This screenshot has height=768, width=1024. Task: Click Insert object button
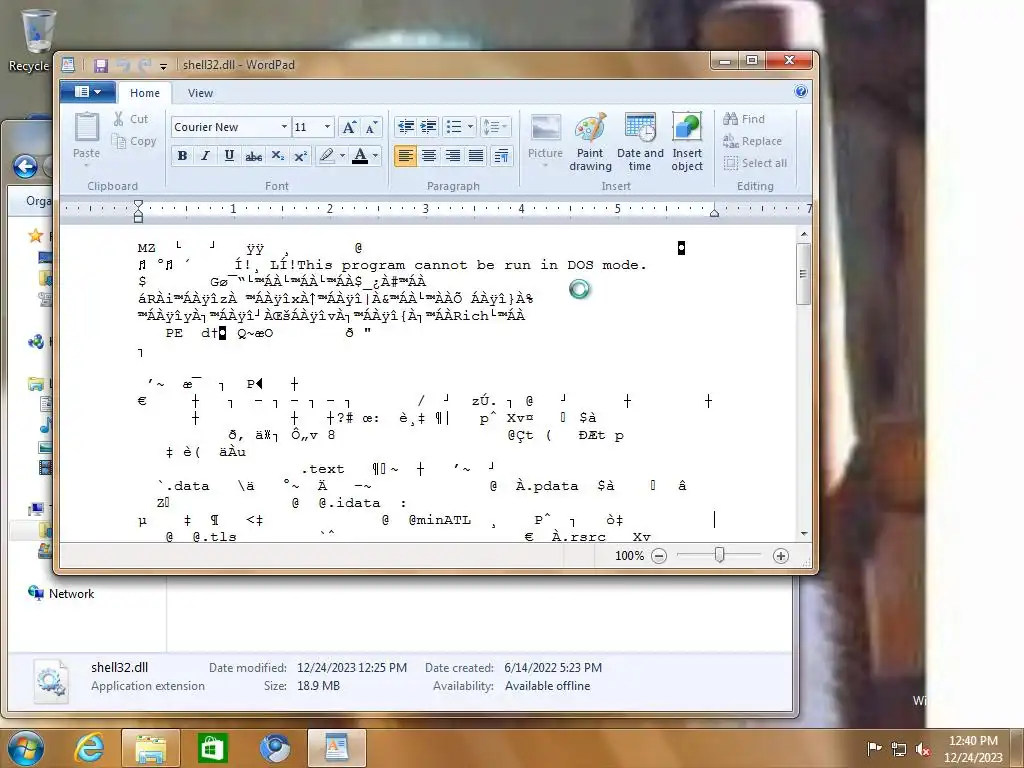(x=687, y=142)
